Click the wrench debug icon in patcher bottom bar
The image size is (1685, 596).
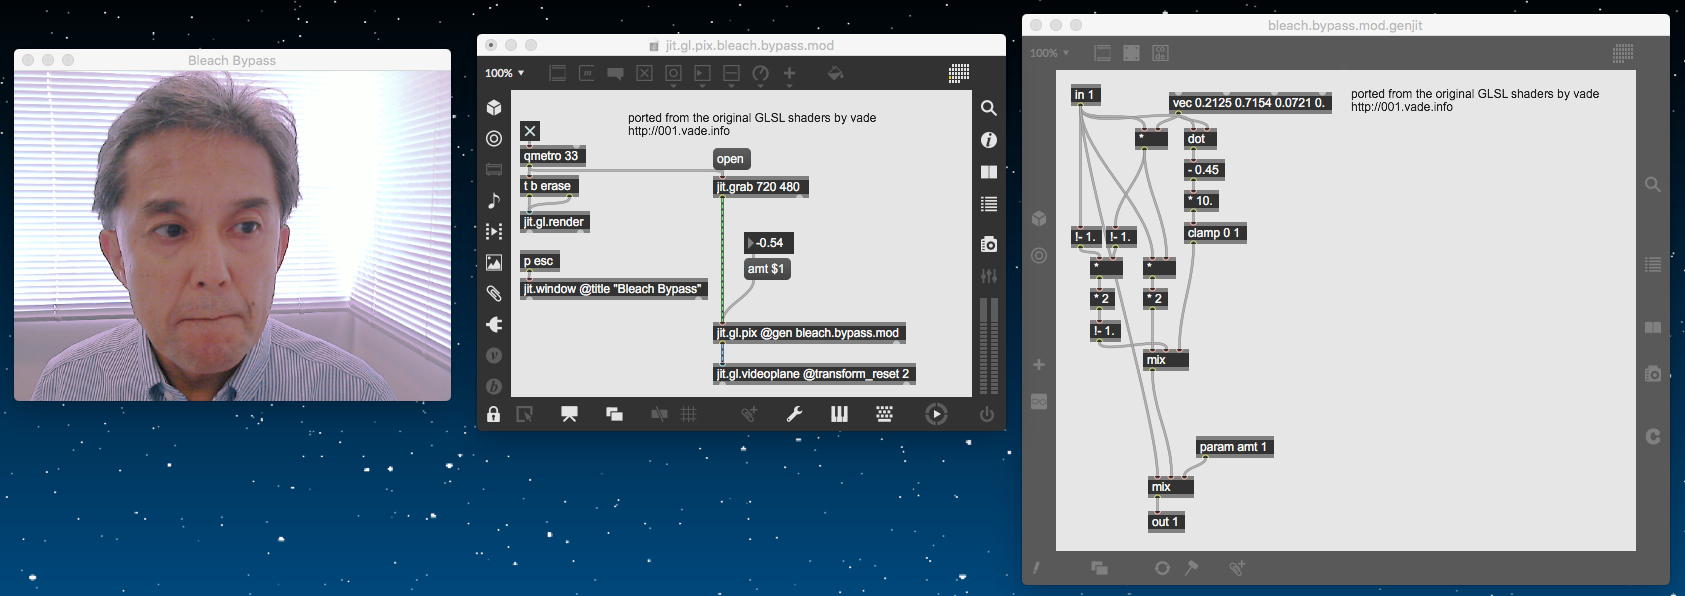pyautogui.click(x=795, y=414)
